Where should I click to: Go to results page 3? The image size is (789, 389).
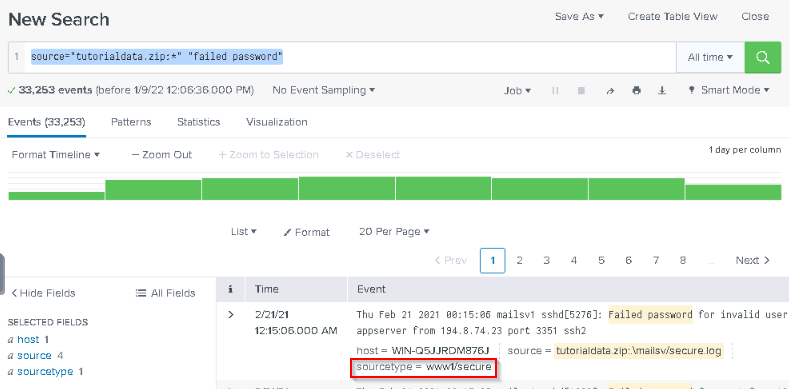pyautogui.click(x=546, y=260)
